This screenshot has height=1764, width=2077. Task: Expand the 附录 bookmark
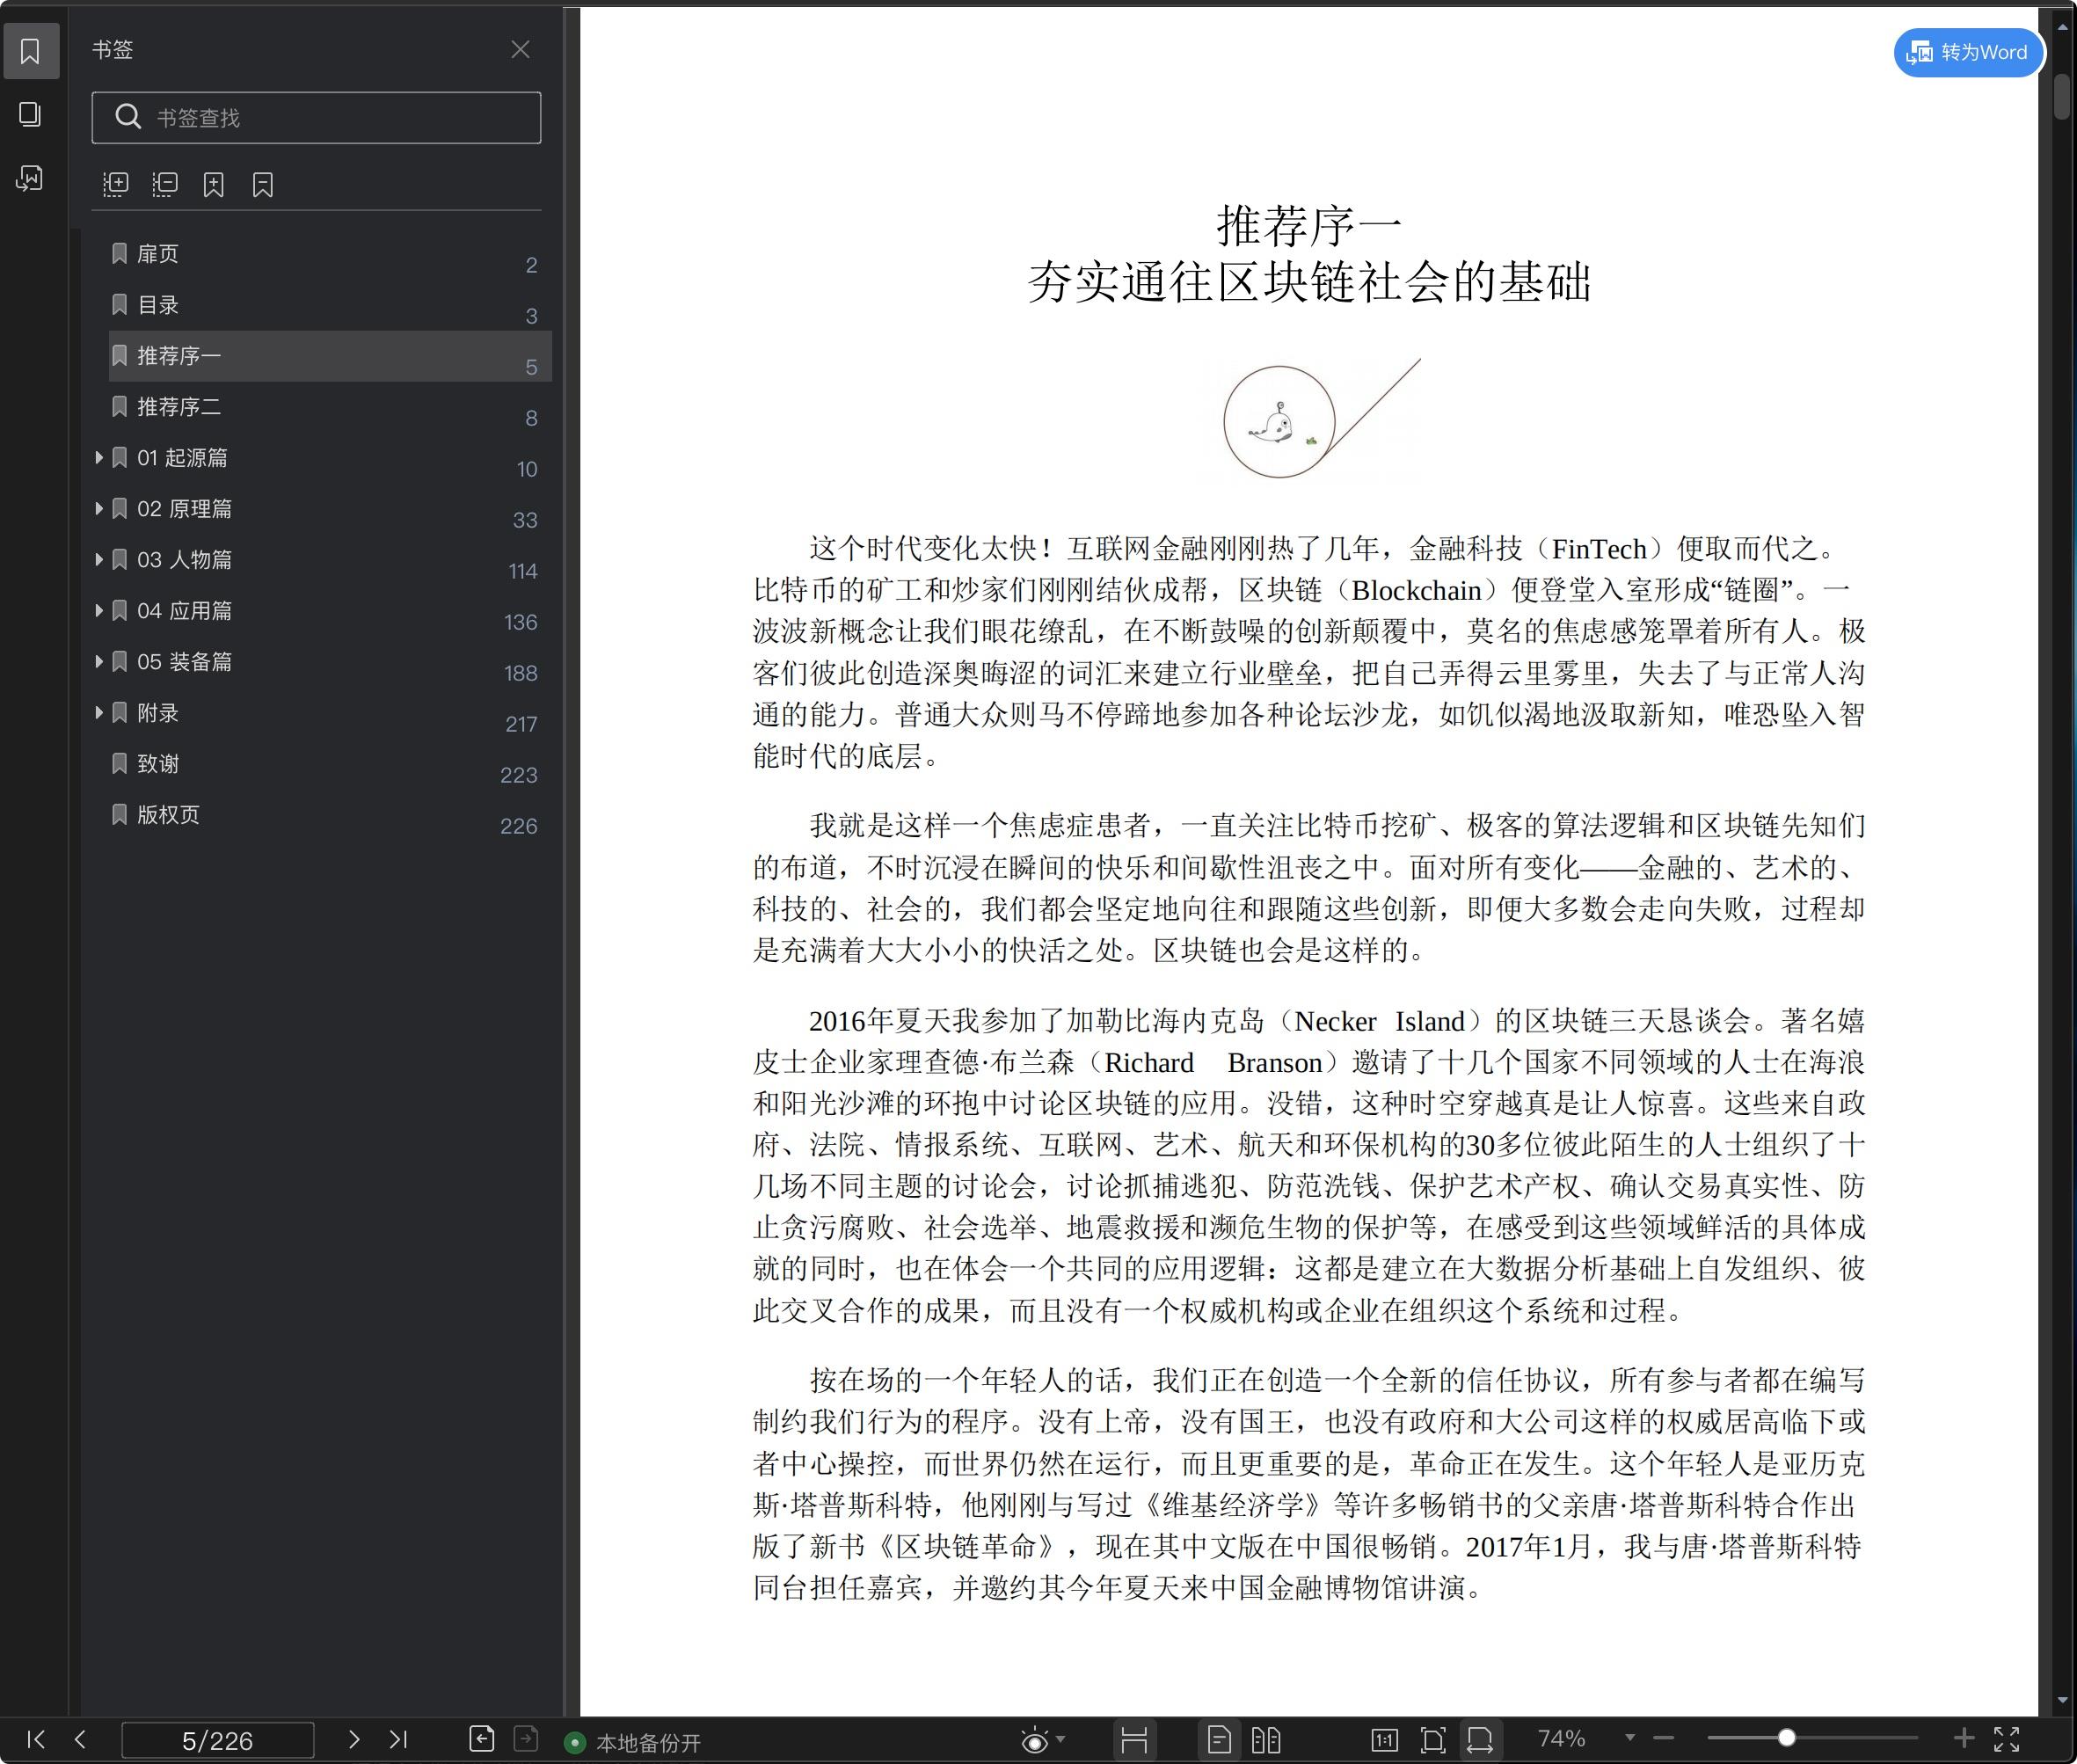click(x=99, y=713)
